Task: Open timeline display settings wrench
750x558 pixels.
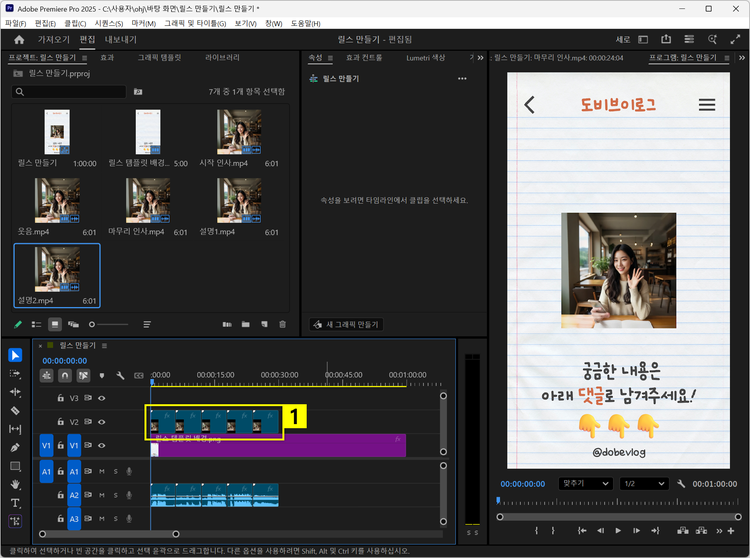Action: [120, 376]
